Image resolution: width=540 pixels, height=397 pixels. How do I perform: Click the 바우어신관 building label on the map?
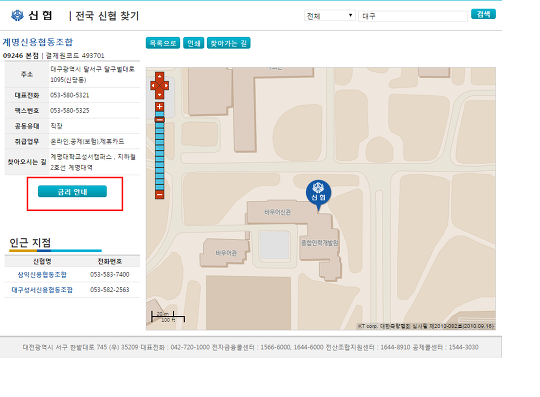(278, 212)
